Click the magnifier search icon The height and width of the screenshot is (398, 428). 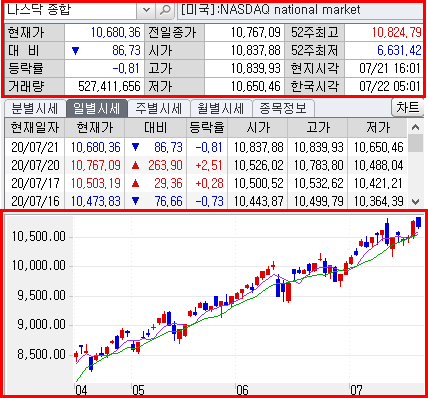[165, 10]
